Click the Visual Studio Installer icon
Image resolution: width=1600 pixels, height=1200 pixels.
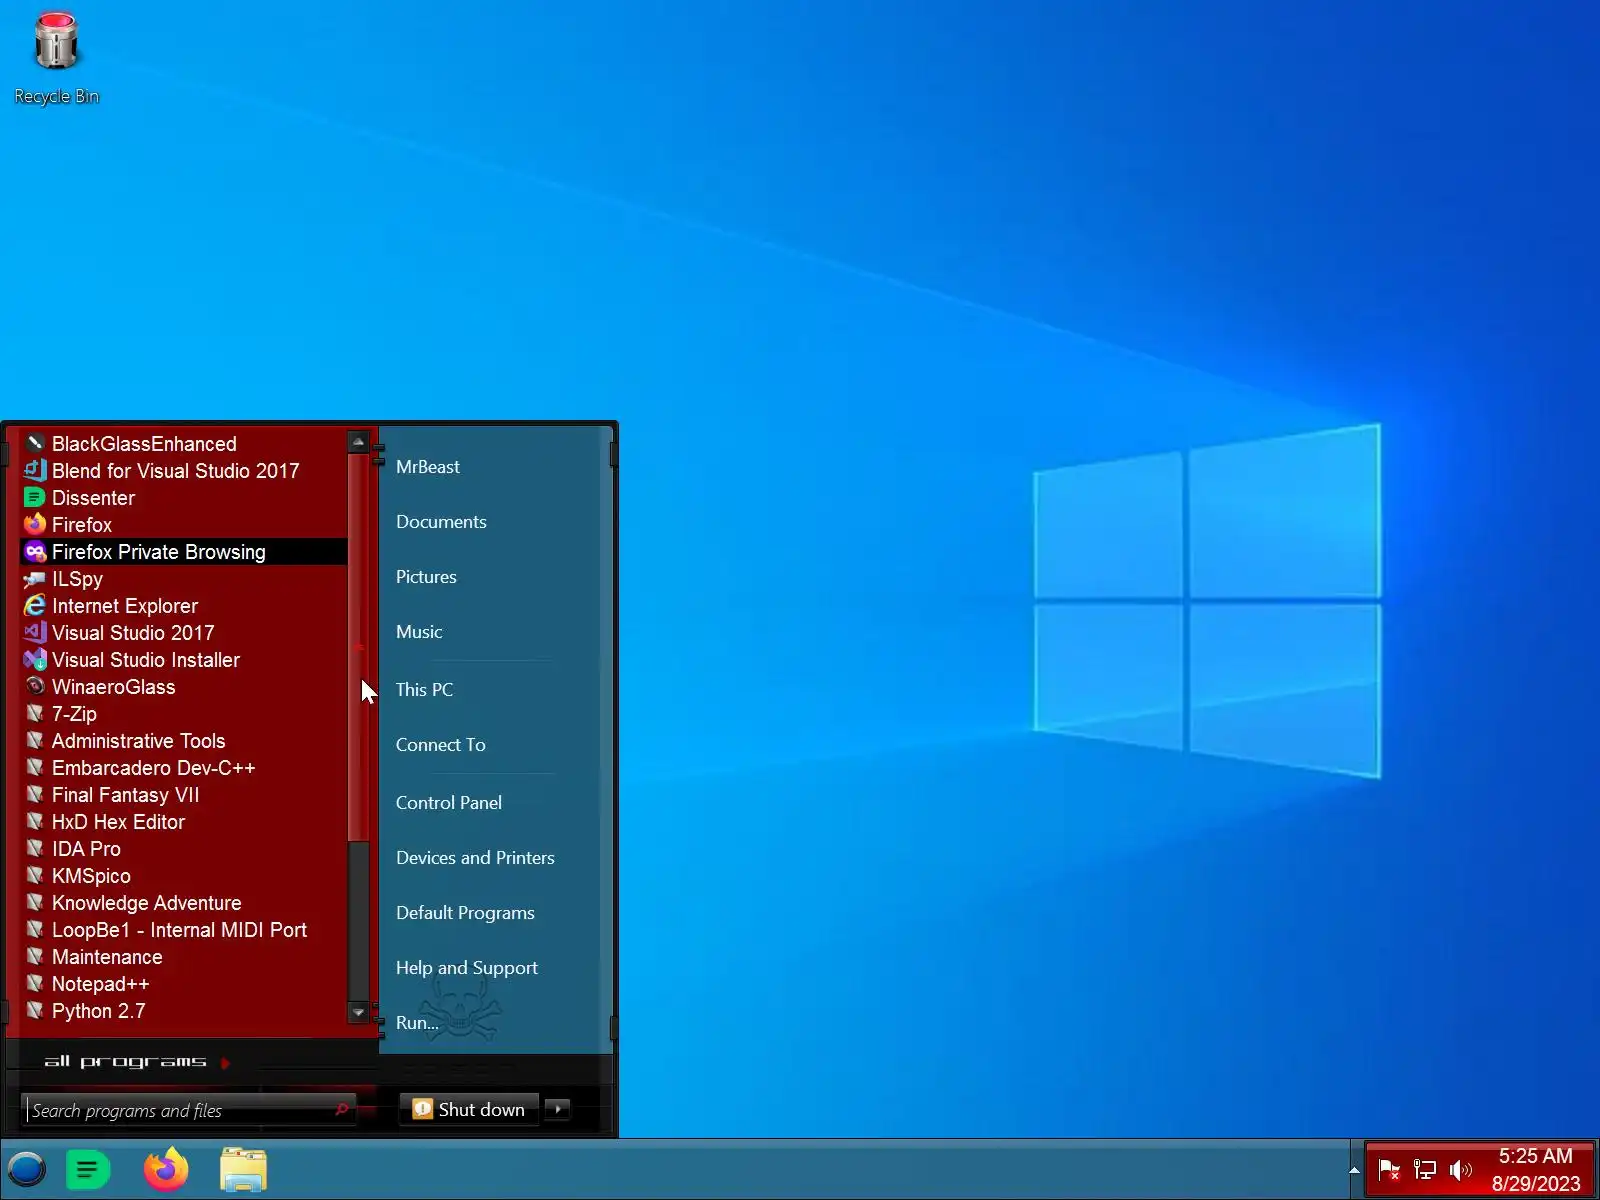35,659
